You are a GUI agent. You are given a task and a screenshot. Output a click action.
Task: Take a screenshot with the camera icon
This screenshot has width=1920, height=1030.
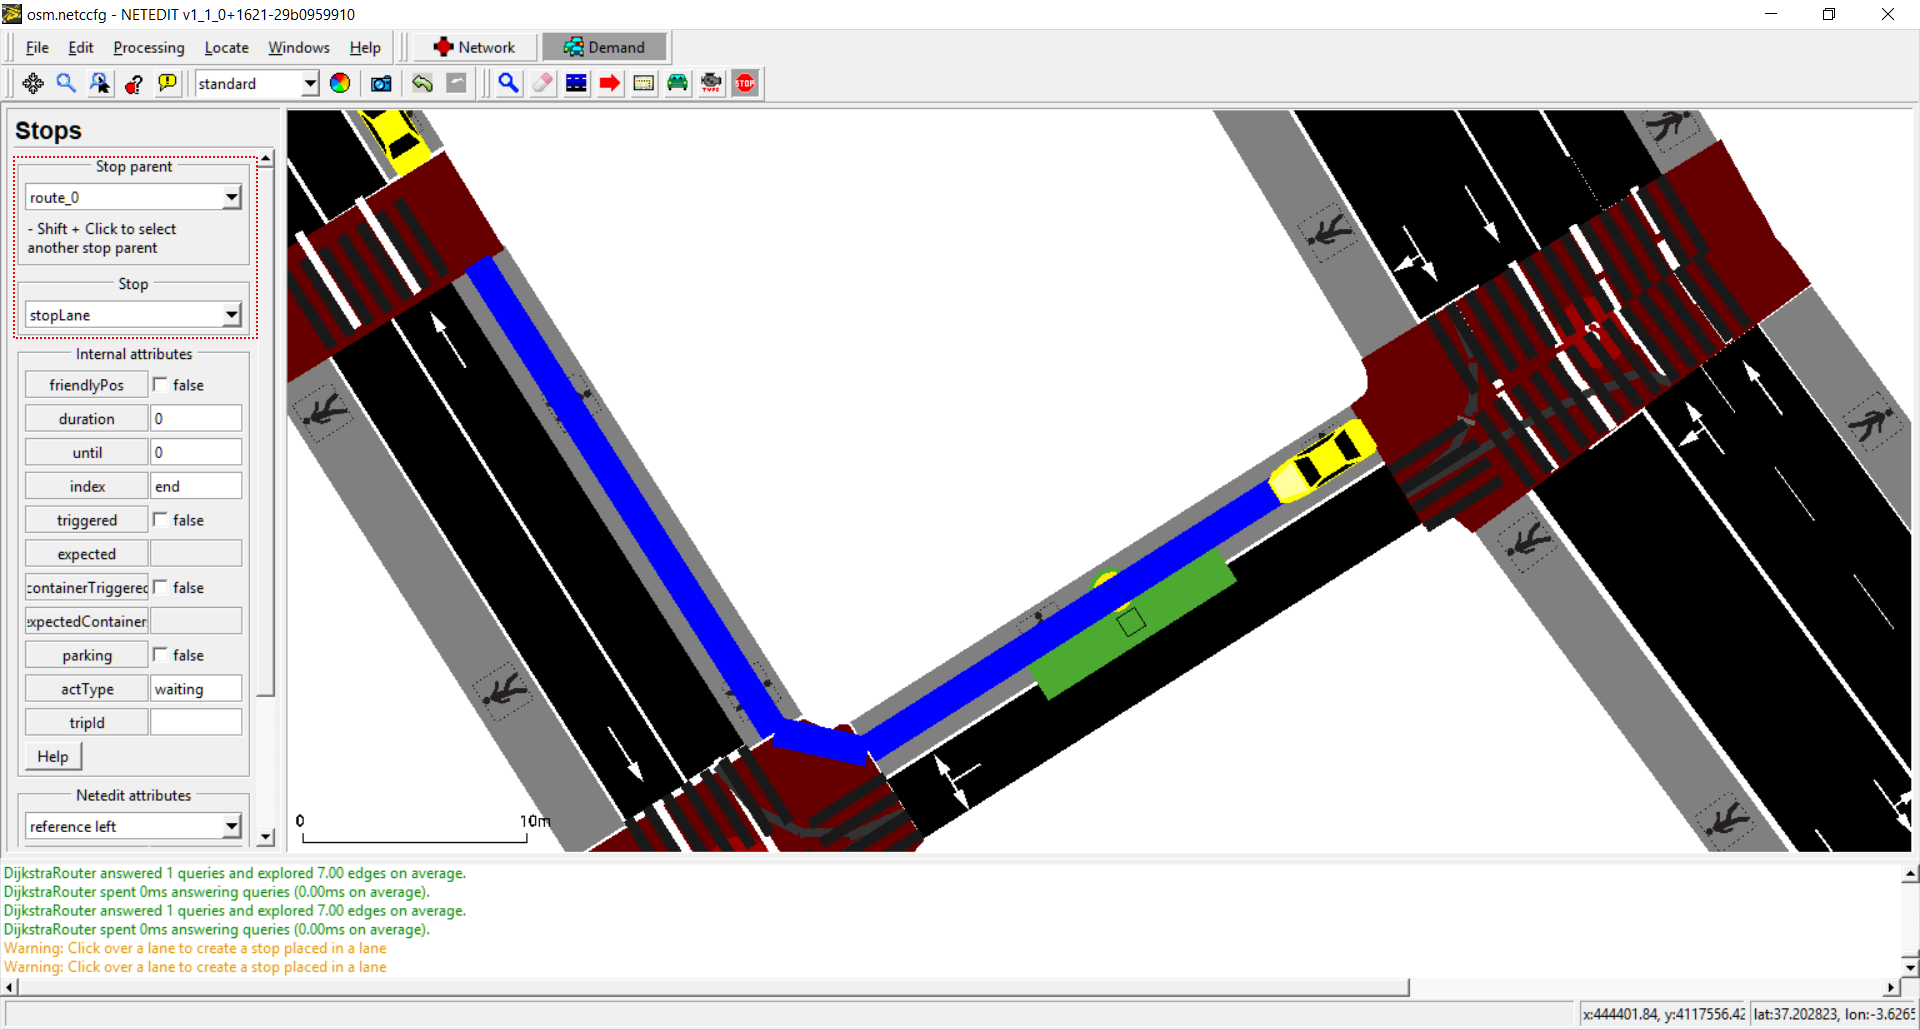pyautogui.click(x=381, y=84)
